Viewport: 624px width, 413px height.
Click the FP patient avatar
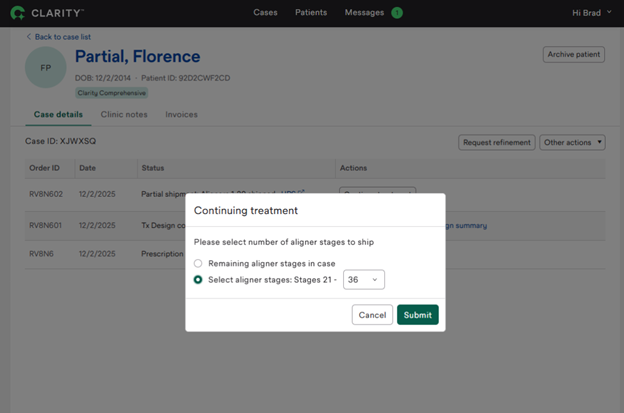tap(45, 69)
